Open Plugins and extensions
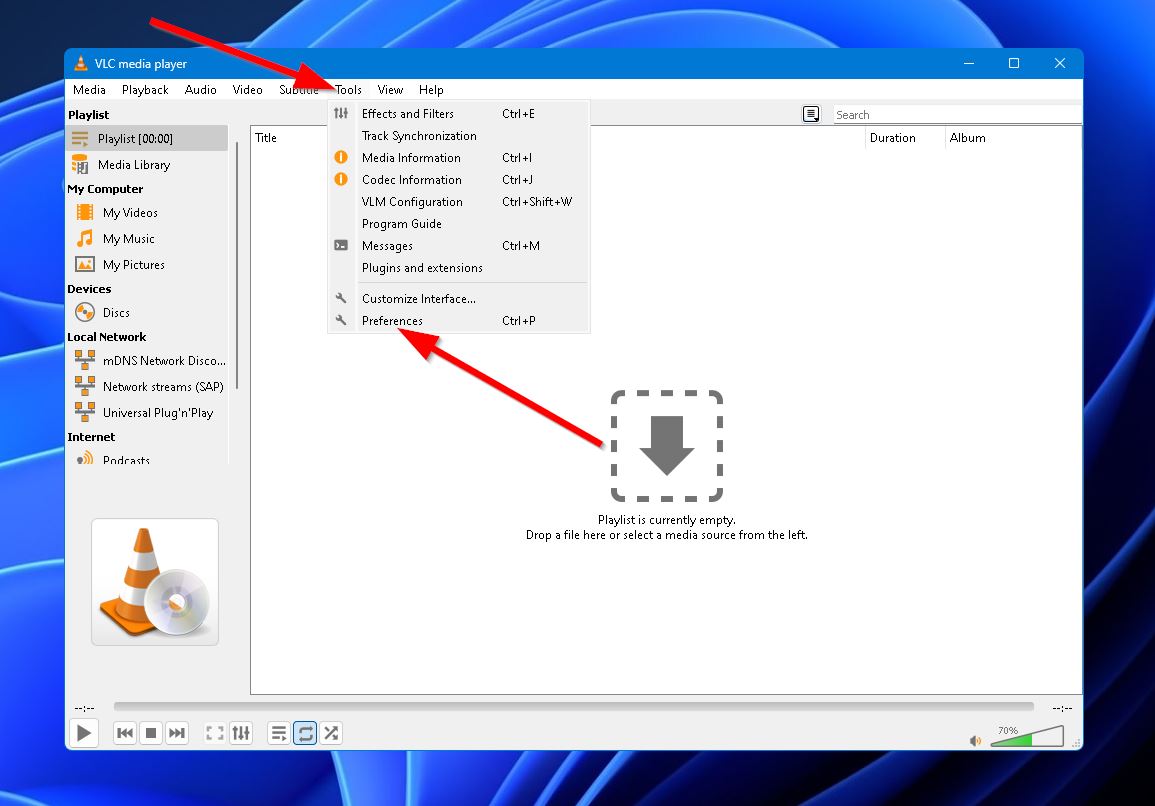 459,268
